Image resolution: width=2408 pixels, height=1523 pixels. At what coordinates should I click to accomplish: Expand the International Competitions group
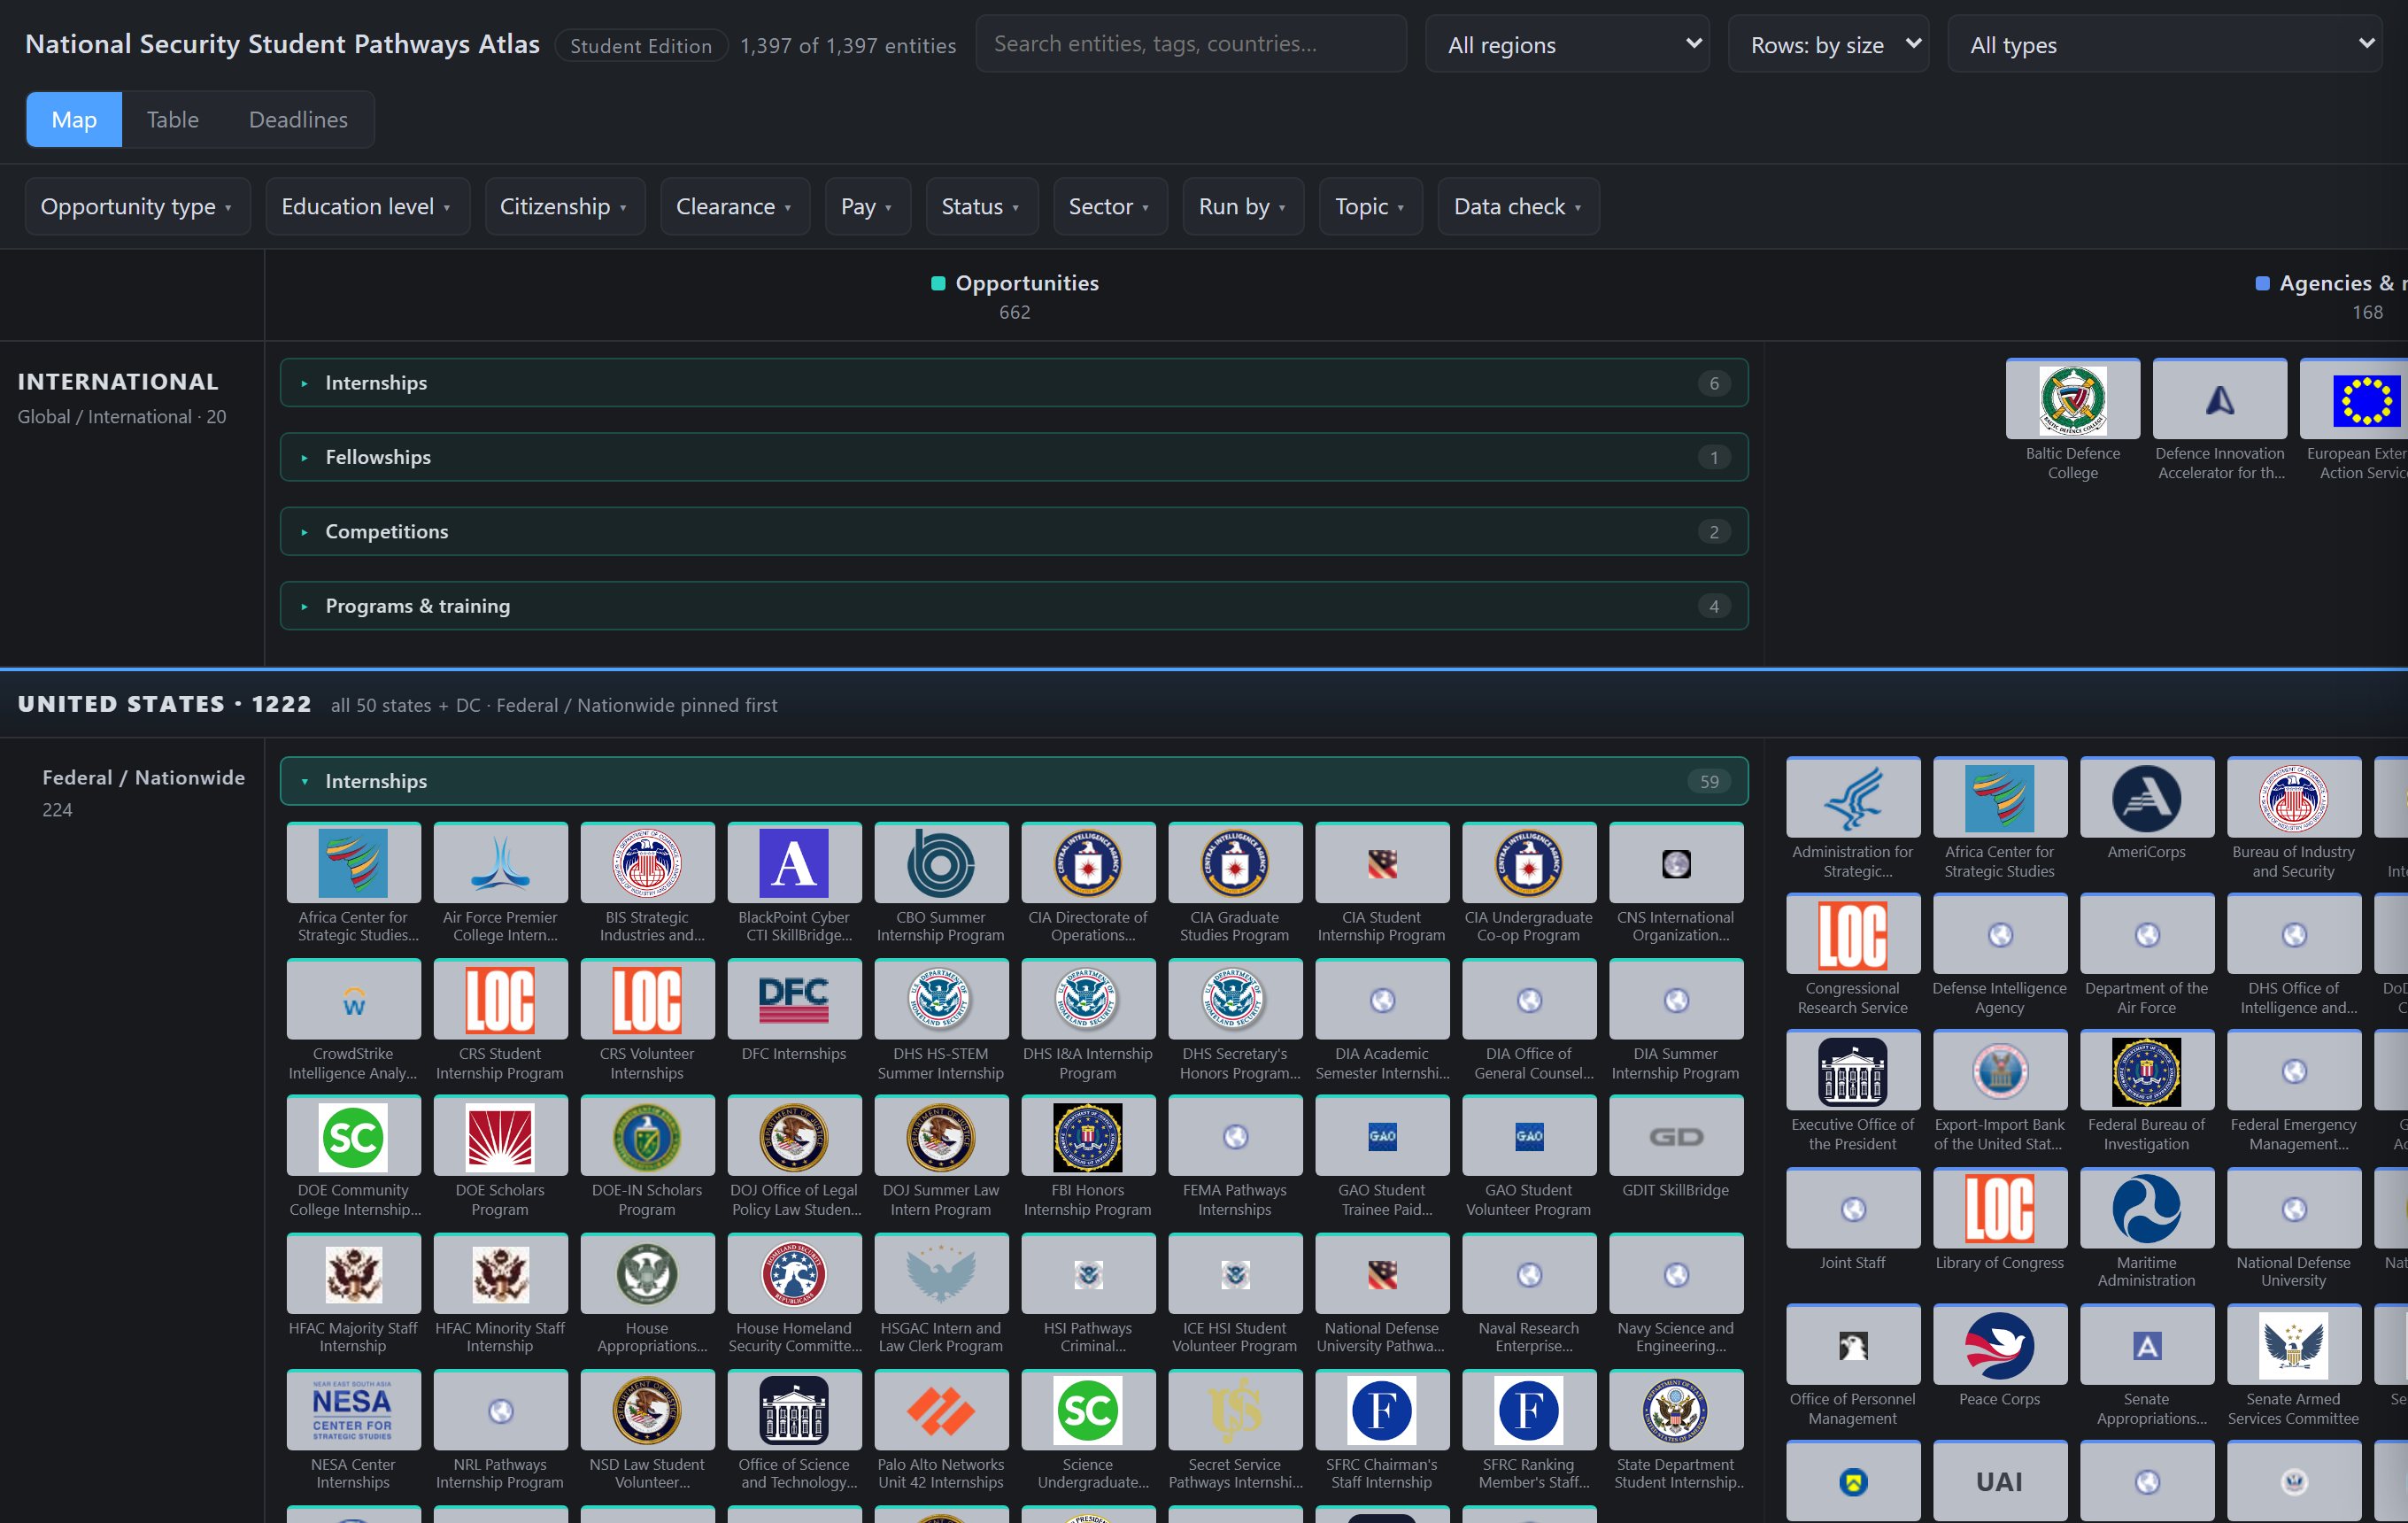click(x=1014, y=532)
